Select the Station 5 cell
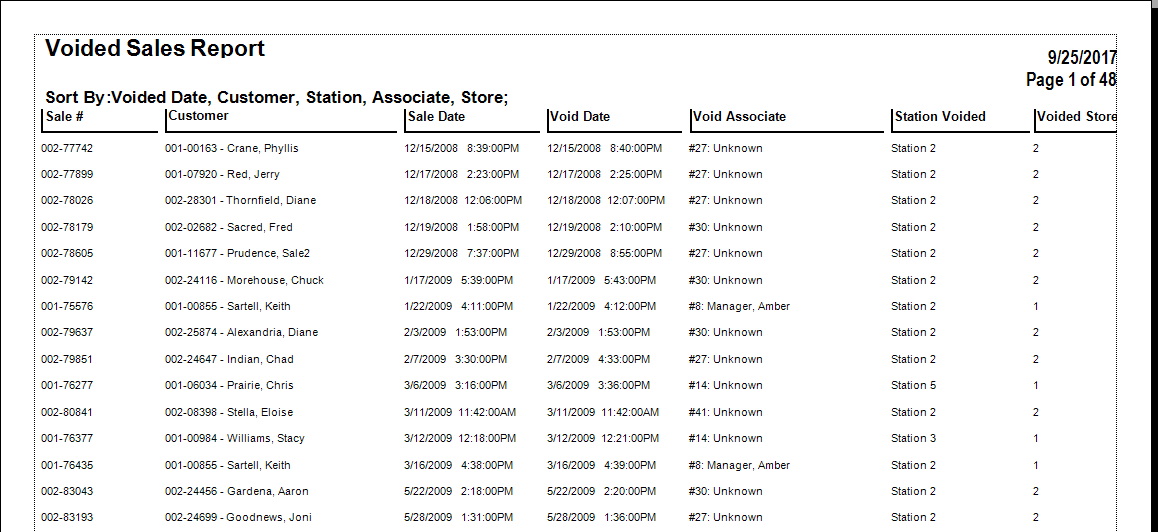This screenshot has width=1158, height=532. click(x=913, y=385)
